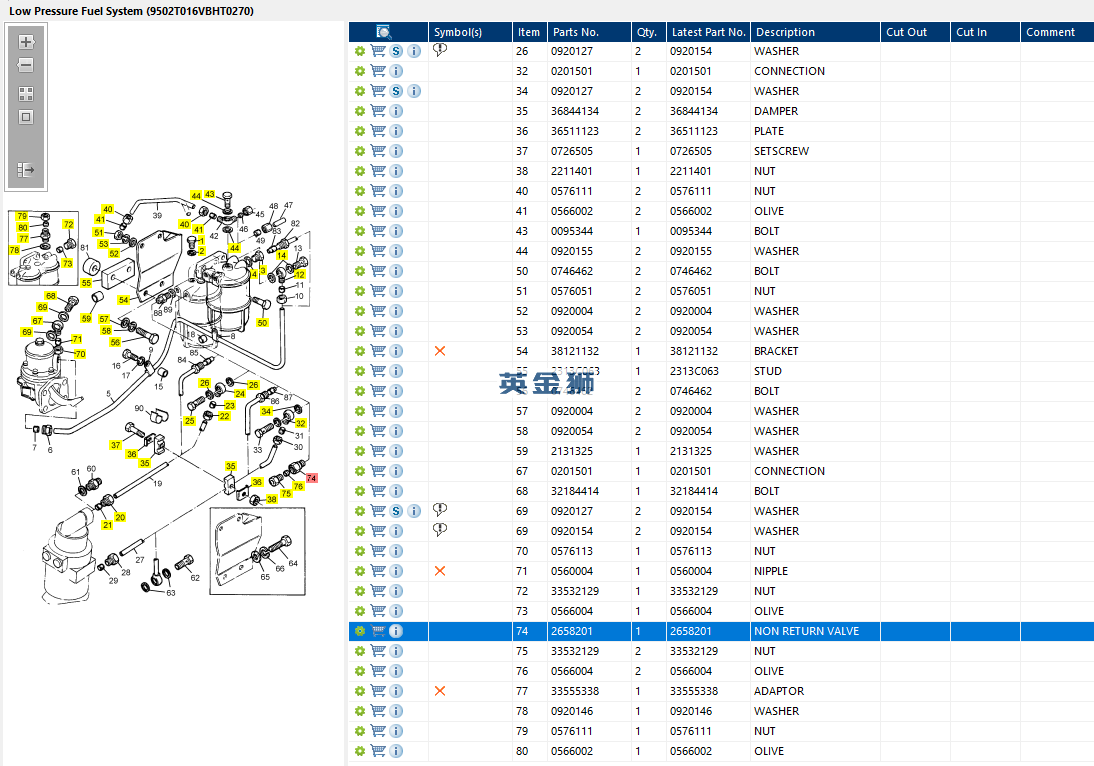Image resolution: width=1094 pixels, height=766 pixels.
Task: Click the single square fit-view icon
Action: click(26, 117)
